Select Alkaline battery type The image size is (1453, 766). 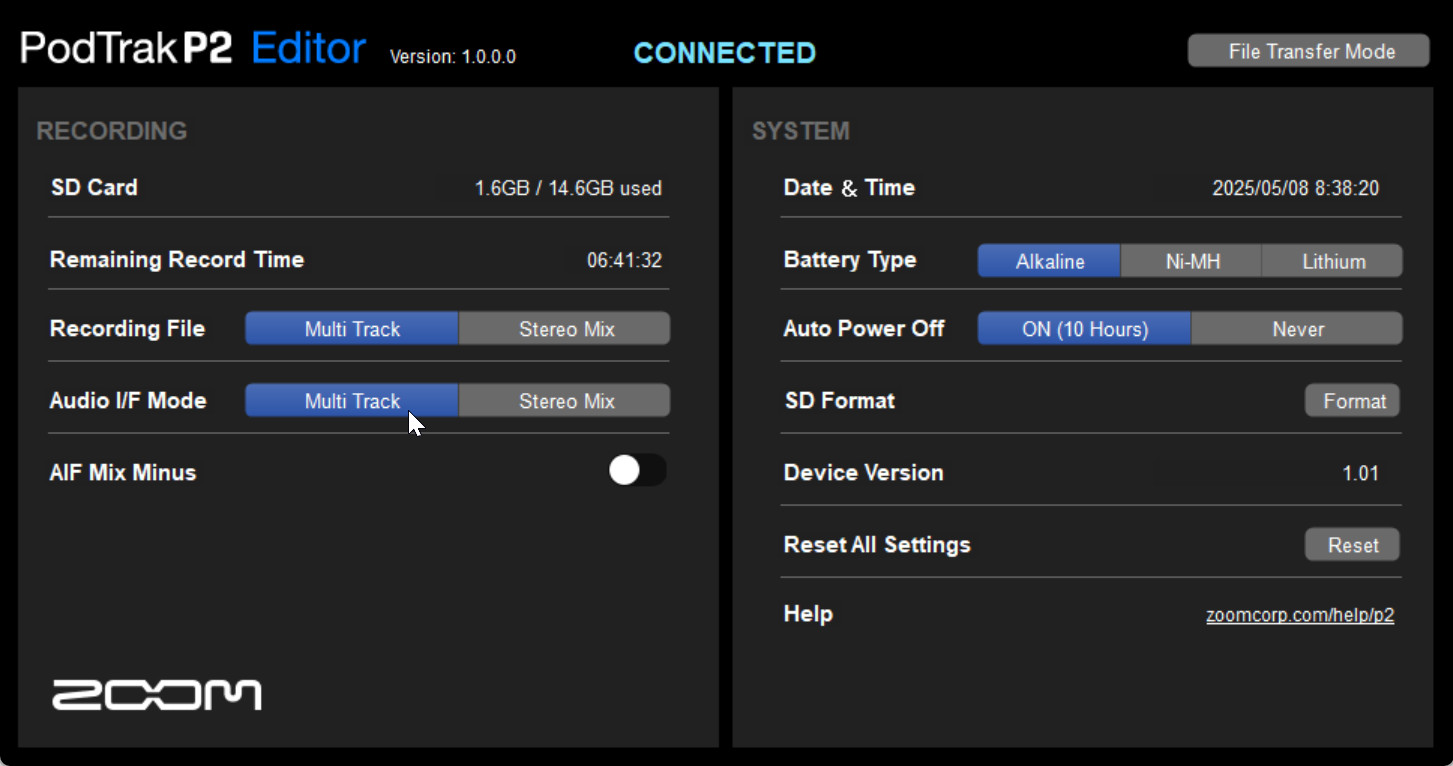pos(1049,261)
